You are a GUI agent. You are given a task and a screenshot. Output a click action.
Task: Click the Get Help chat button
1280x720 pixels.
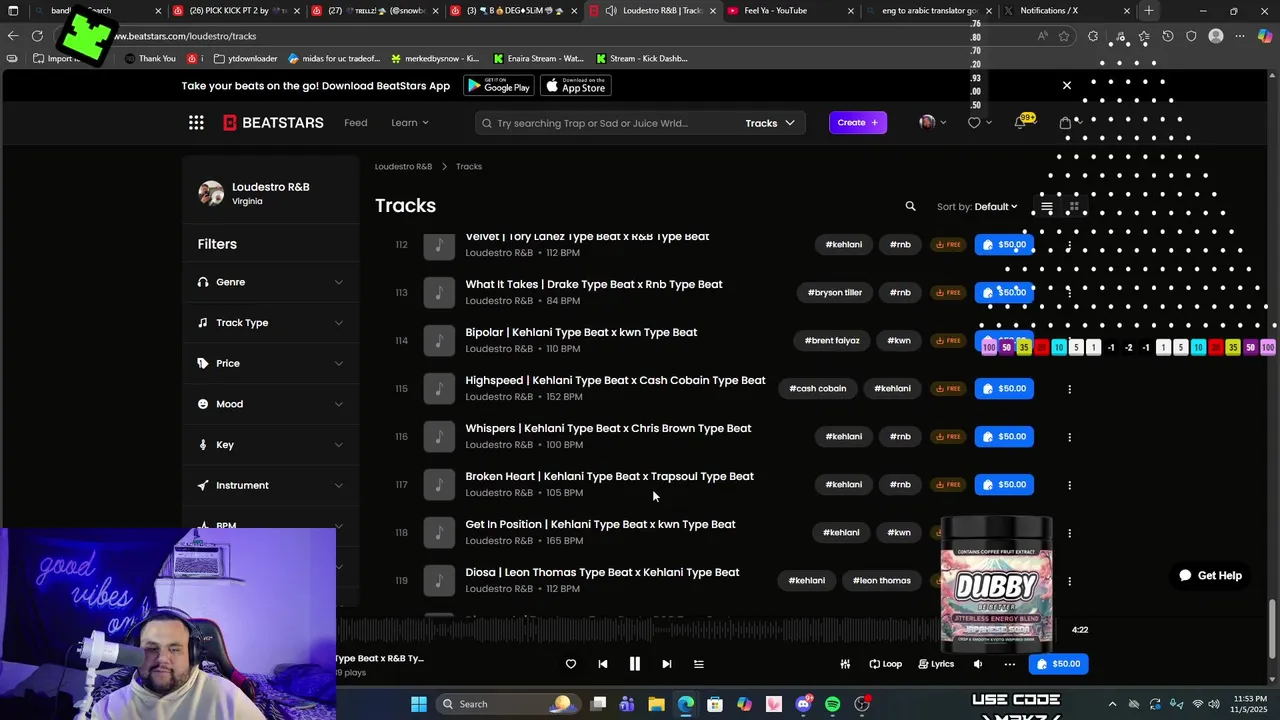[1210, 576]
